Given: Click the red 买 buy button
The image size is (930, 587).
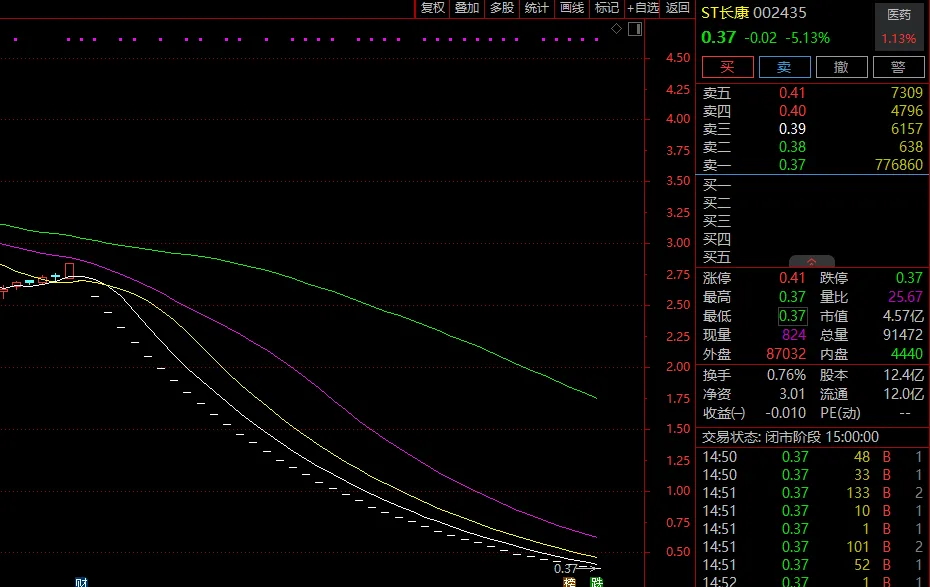Looking at the screenshot, I should point(728,67).
